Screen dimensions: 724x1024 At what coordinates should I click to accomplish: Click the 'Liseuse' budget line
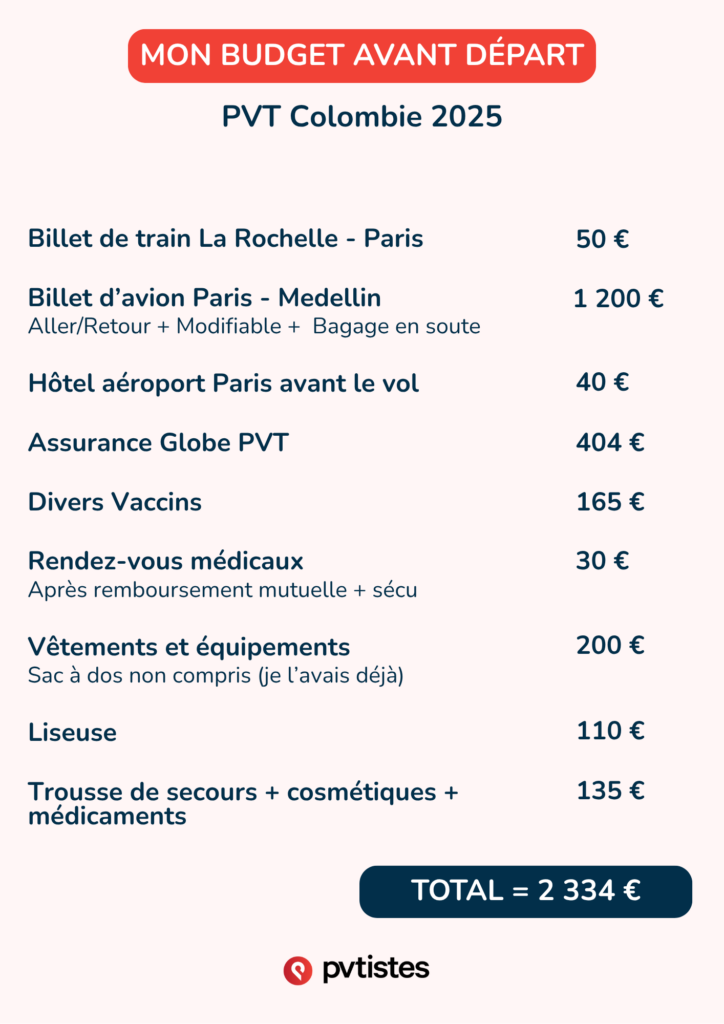(72, 733)
